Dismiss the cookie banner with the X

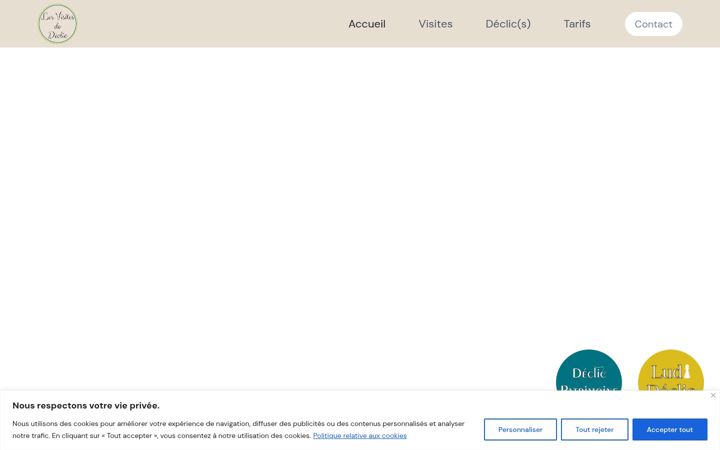point(713,395)
